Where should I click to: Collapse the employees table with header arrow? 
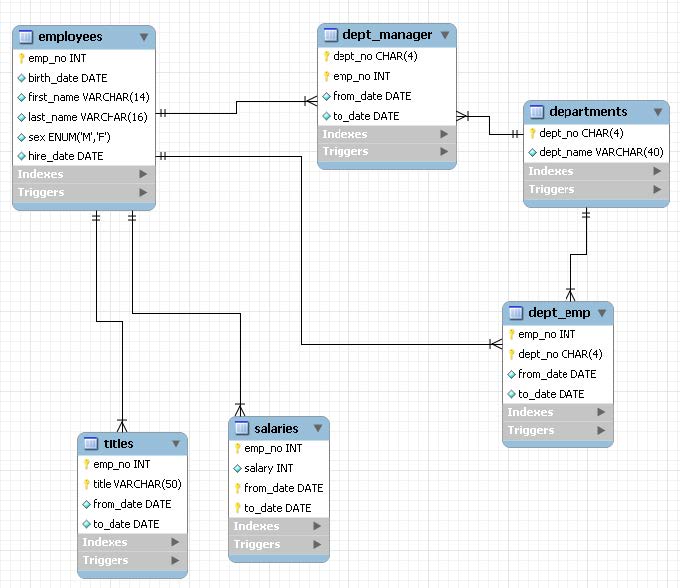[x=144, y=37]
